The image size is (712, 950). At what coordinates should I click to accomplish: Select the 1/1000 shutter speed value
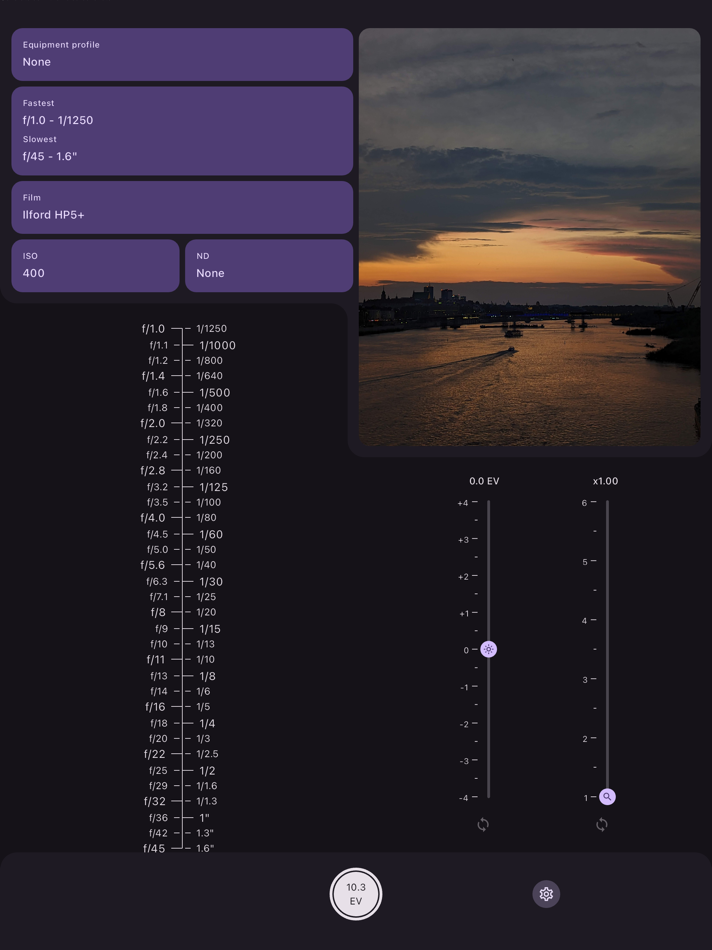[218, 345]
